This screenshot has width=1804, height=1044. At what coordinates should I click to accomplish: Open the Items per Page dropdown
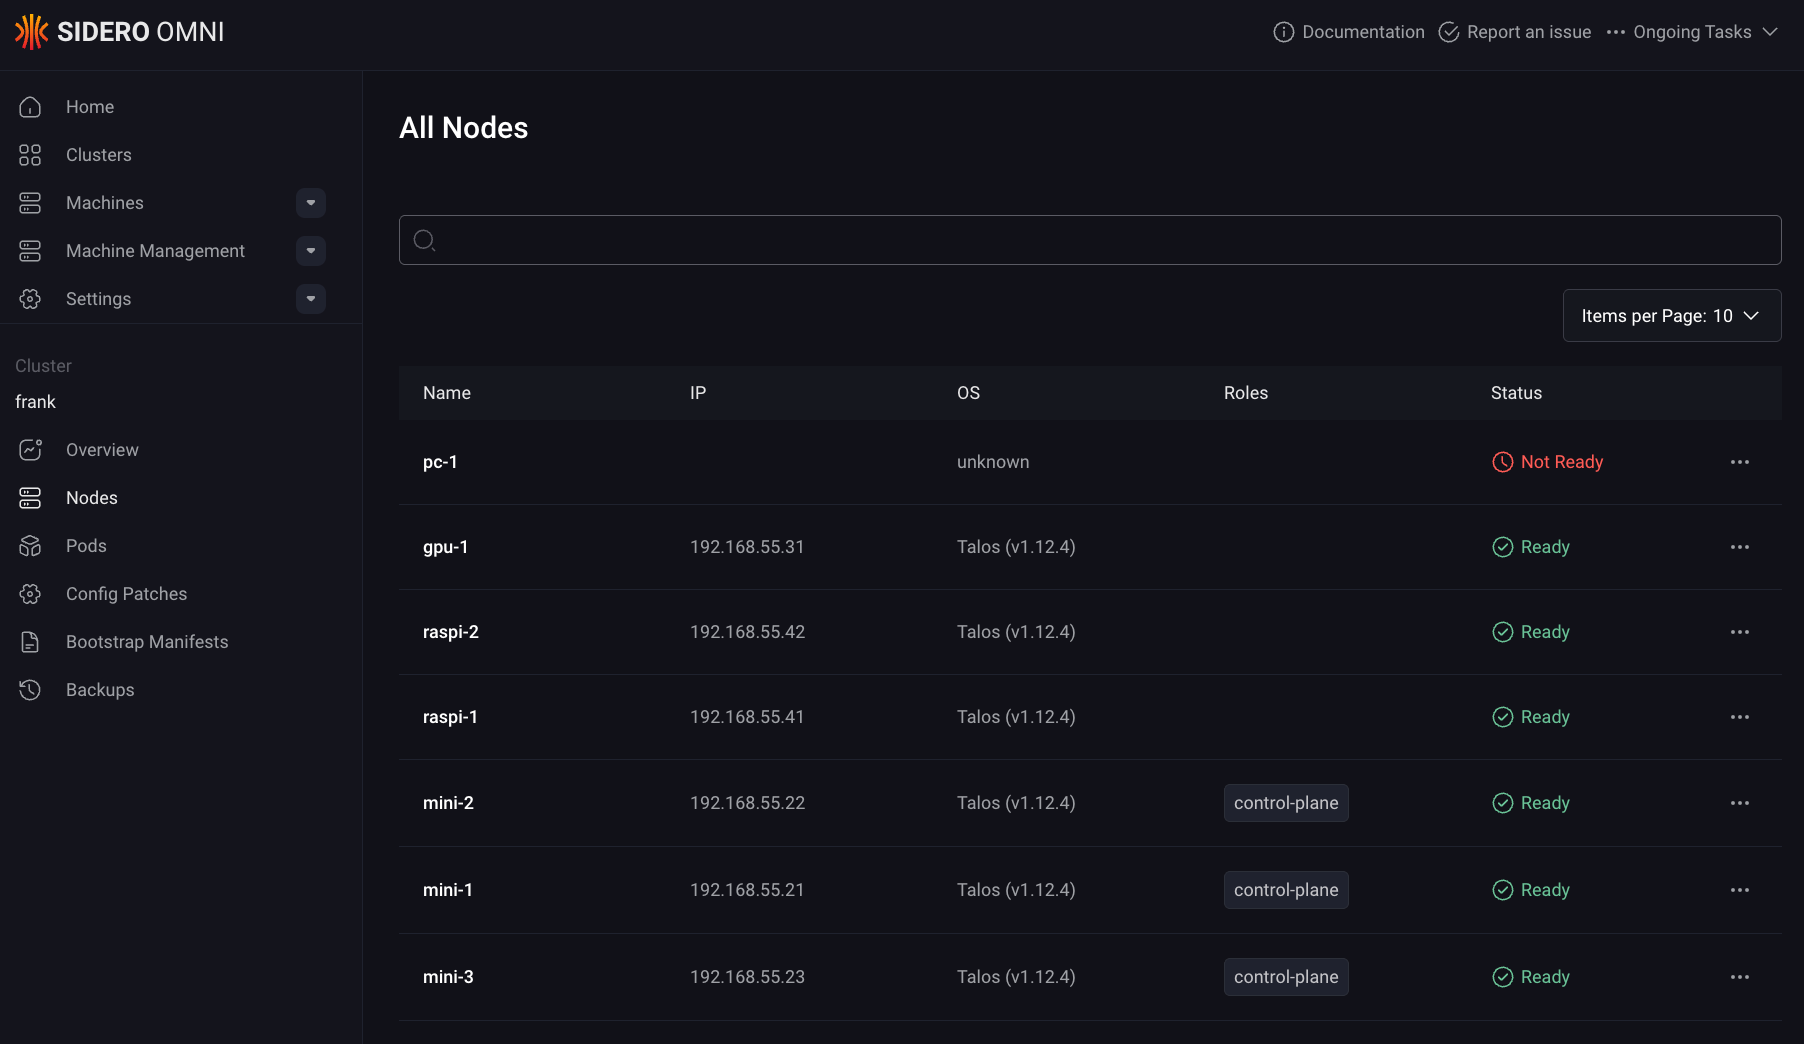[x=1671, y=315]
